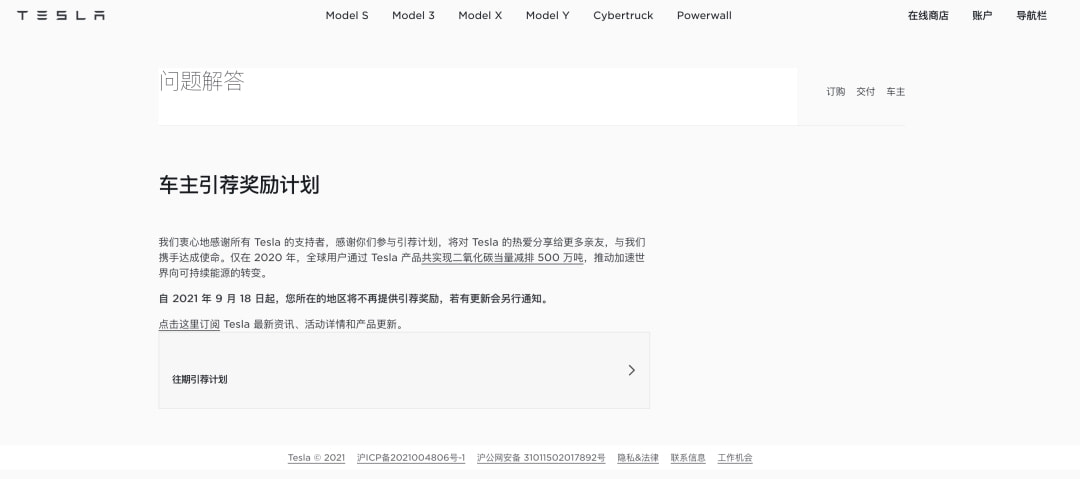Open the 隐私&法律 footer link
Viewport: 1080px width, 479px height.
[638, 458]
